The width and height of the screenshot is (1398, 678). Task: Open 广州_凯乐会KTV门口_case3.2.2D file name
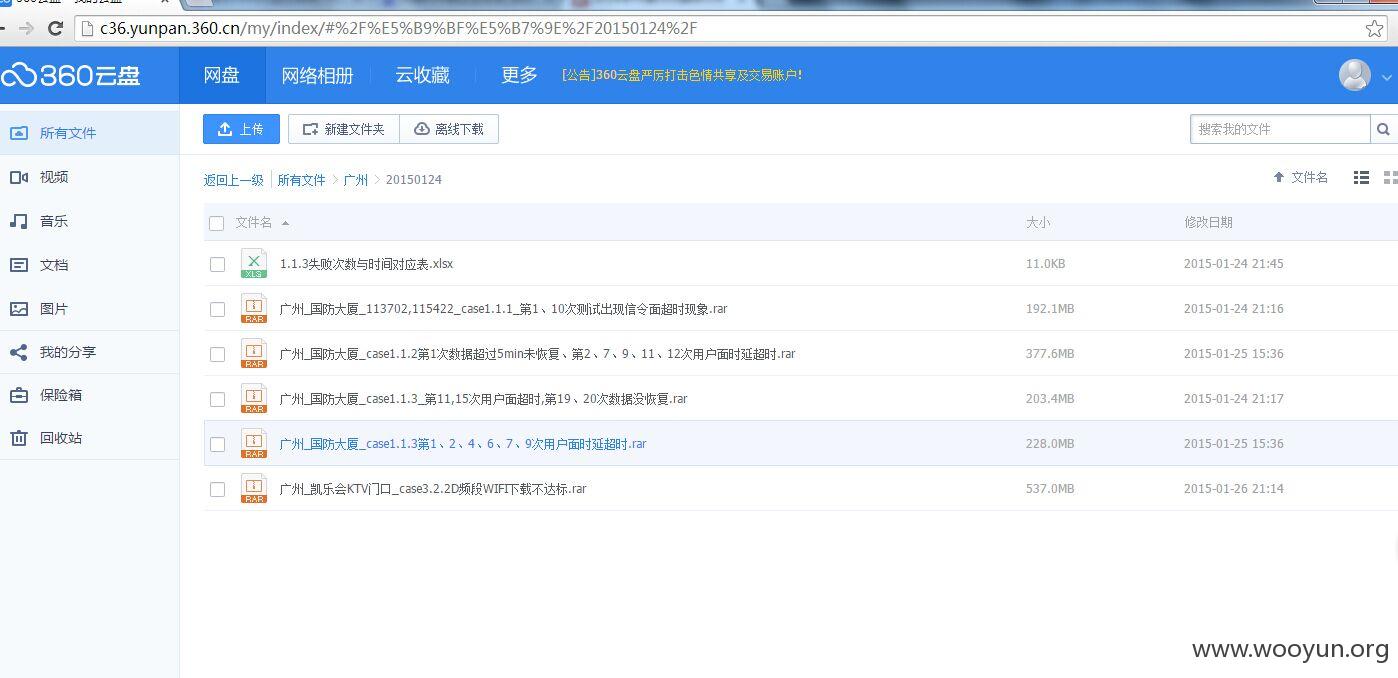[433, 489]
